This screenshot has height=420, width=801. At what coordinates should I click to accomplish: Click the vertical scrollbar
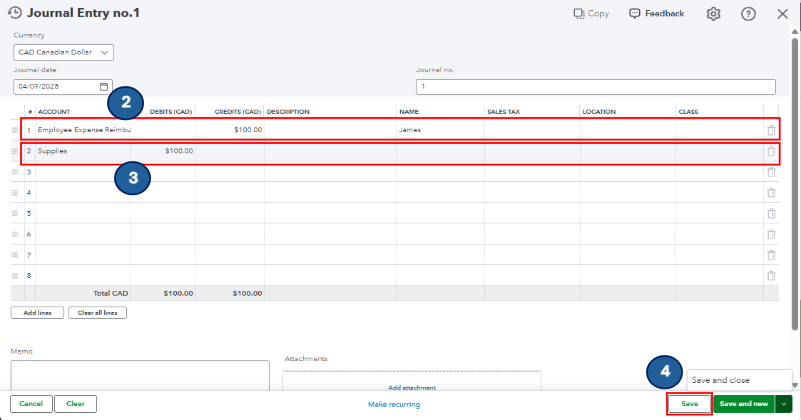tap(795, 184)
